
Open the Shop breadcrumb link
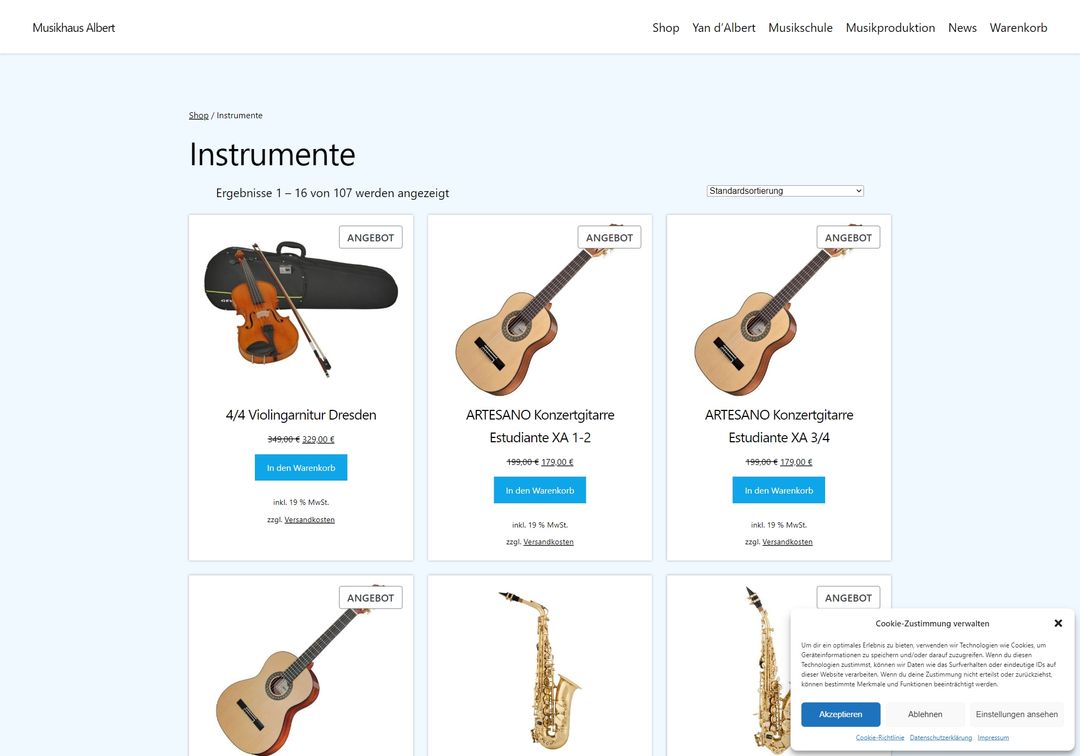point(198,116)
